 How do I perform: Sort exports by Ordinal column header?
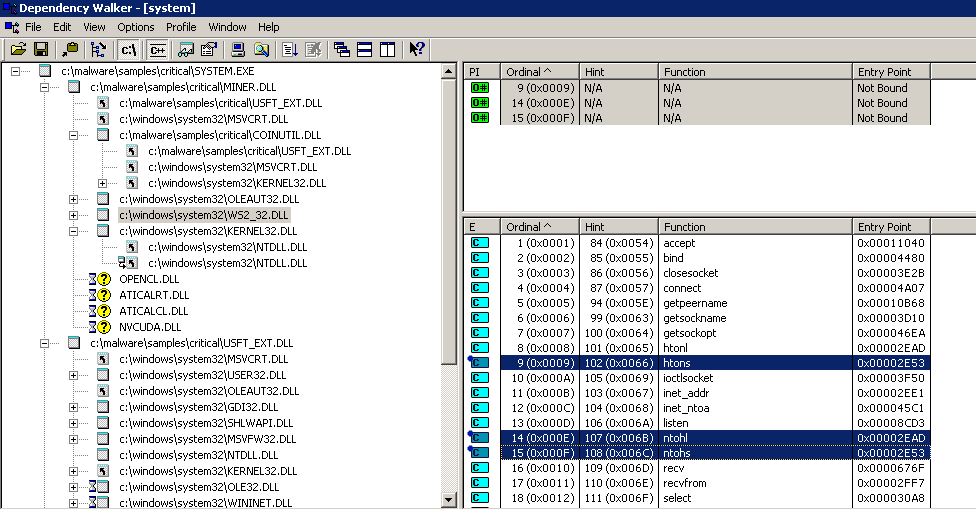(x=540, y=226)
